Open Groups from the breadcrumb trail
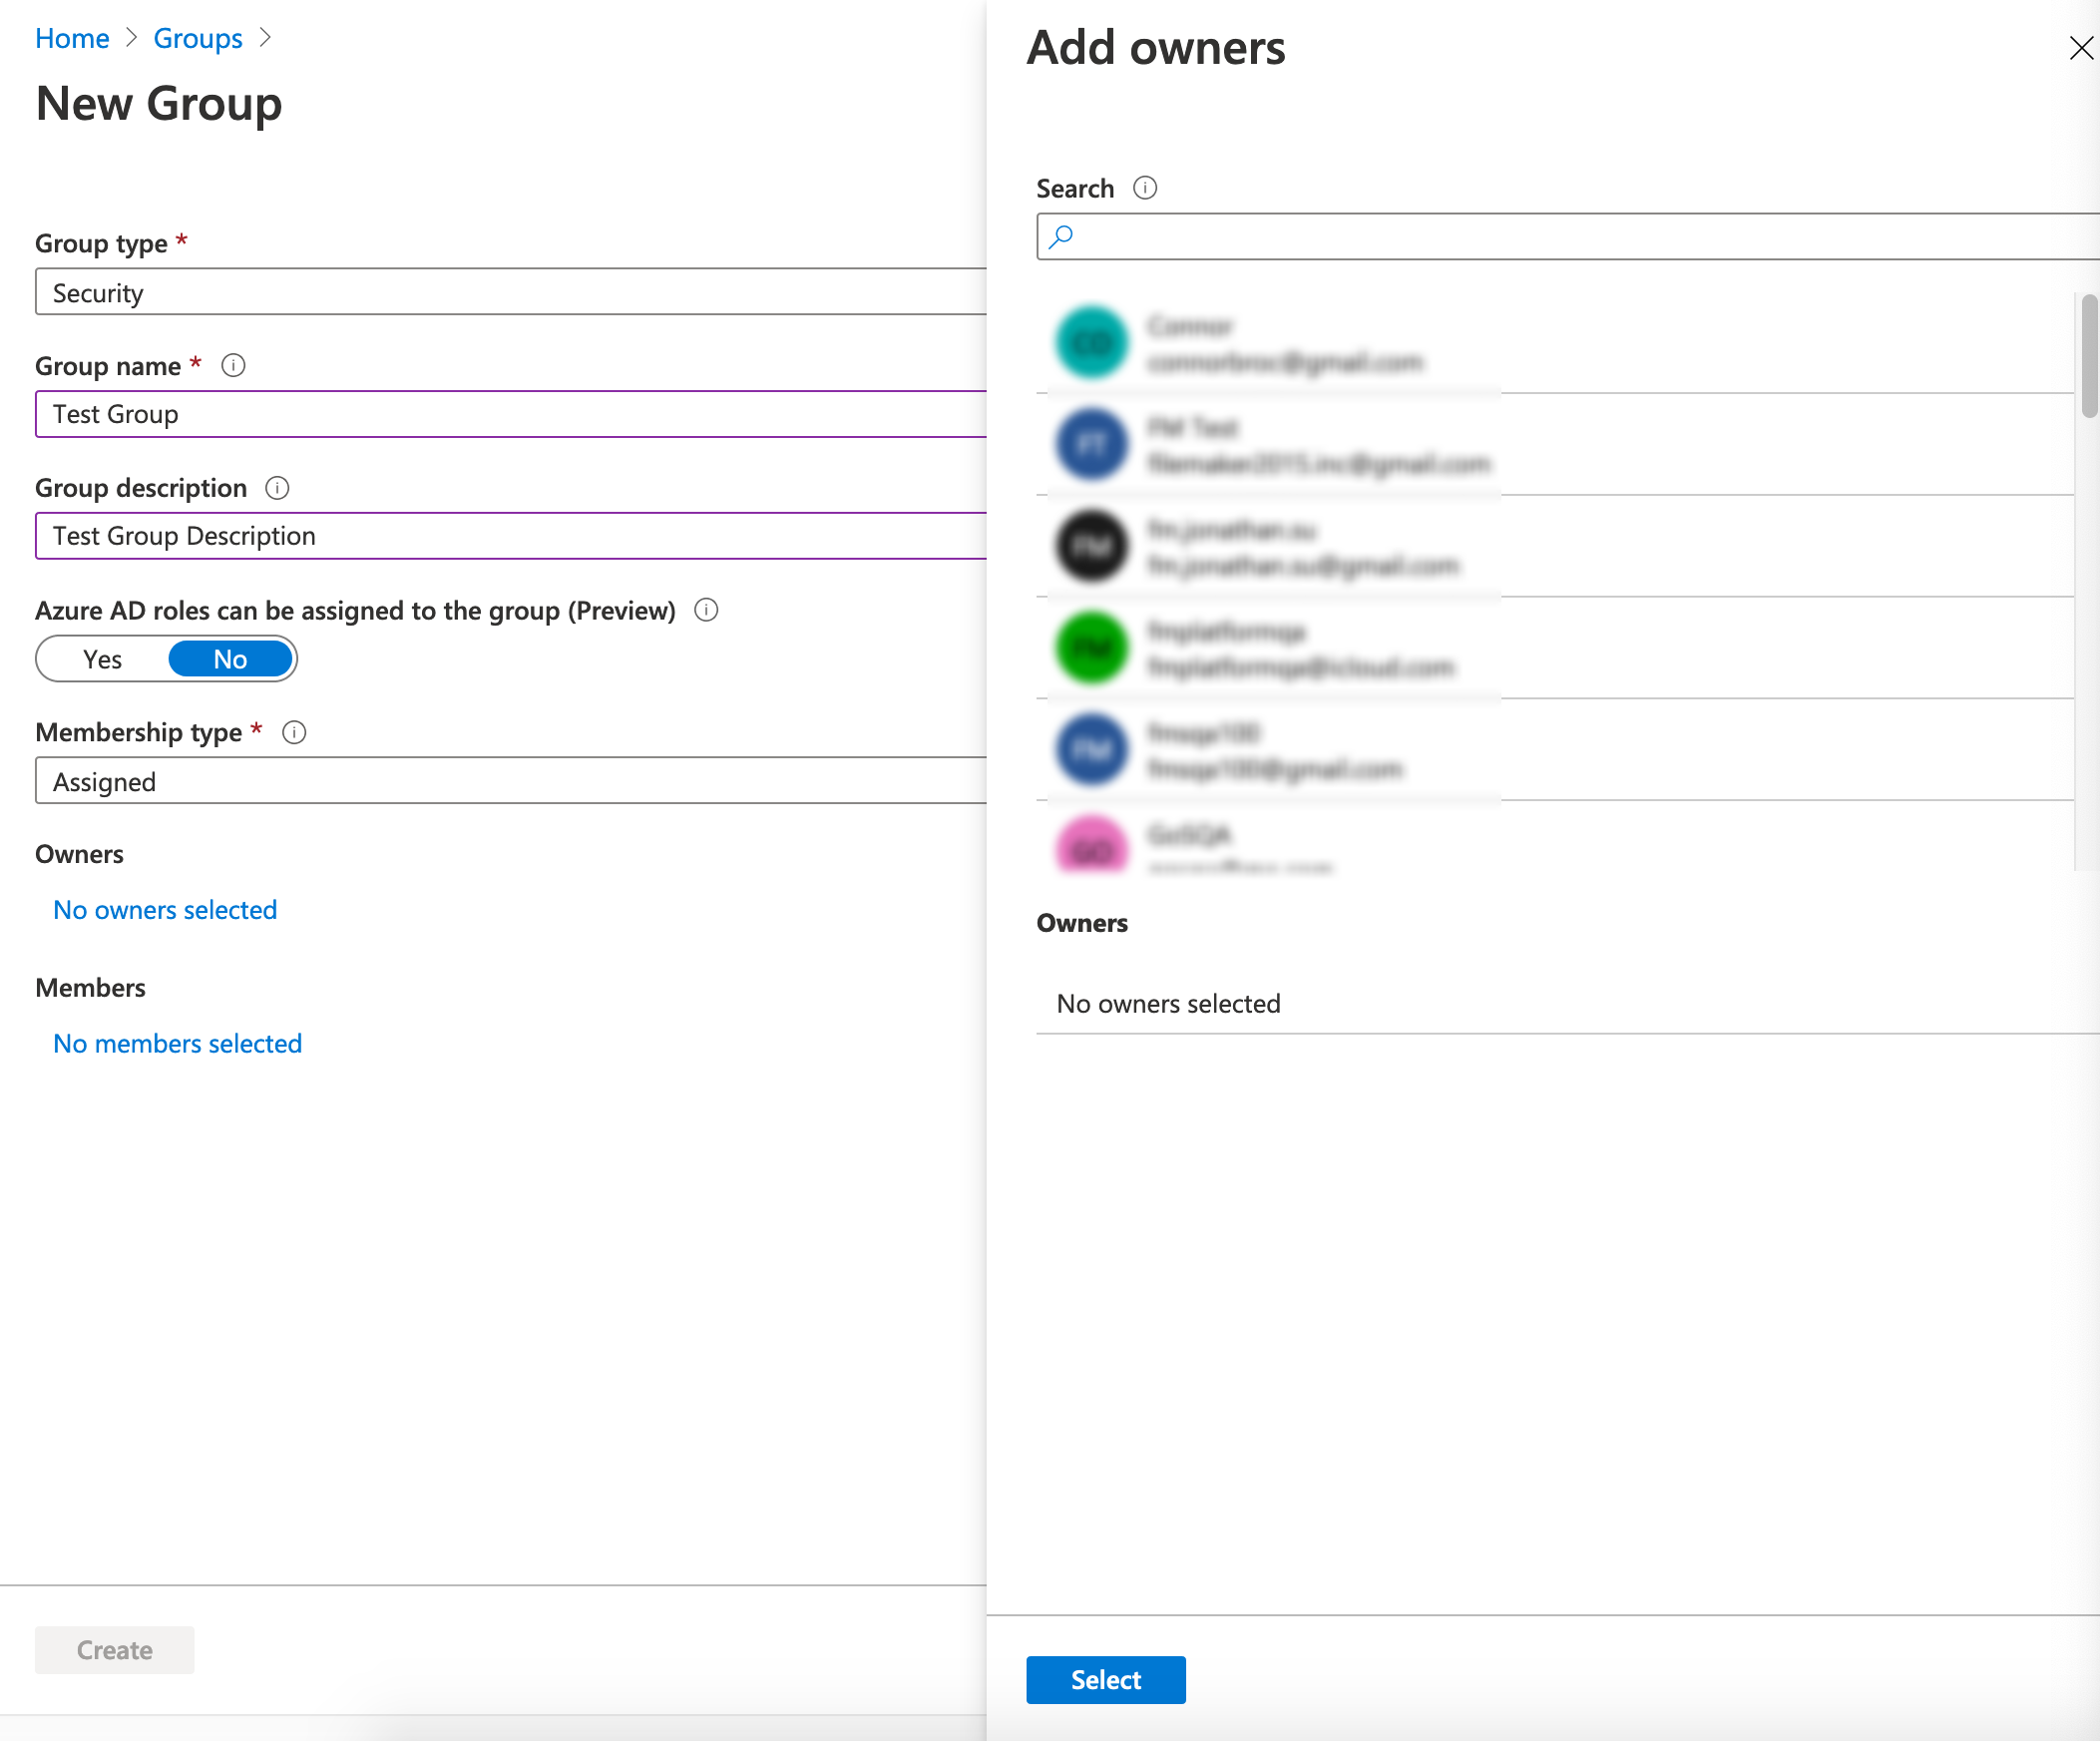This screenshot has width=2100, height=1741. pos(197,37)
